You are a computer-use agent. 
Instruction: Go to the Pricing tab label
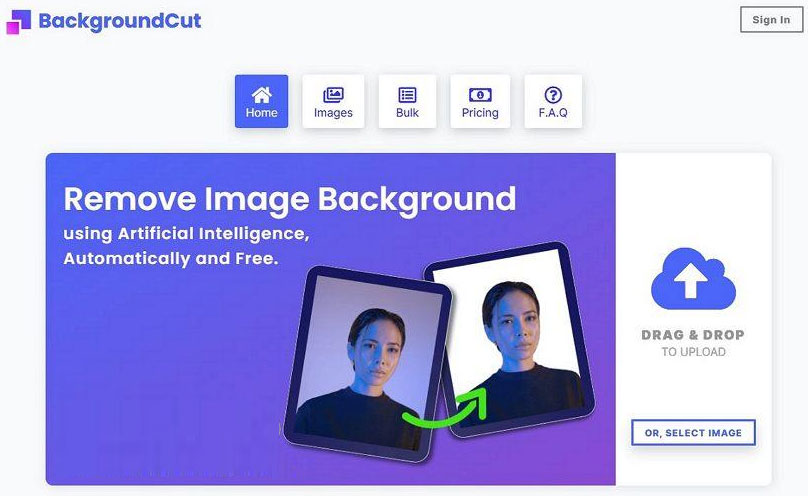tap(480, 113)
